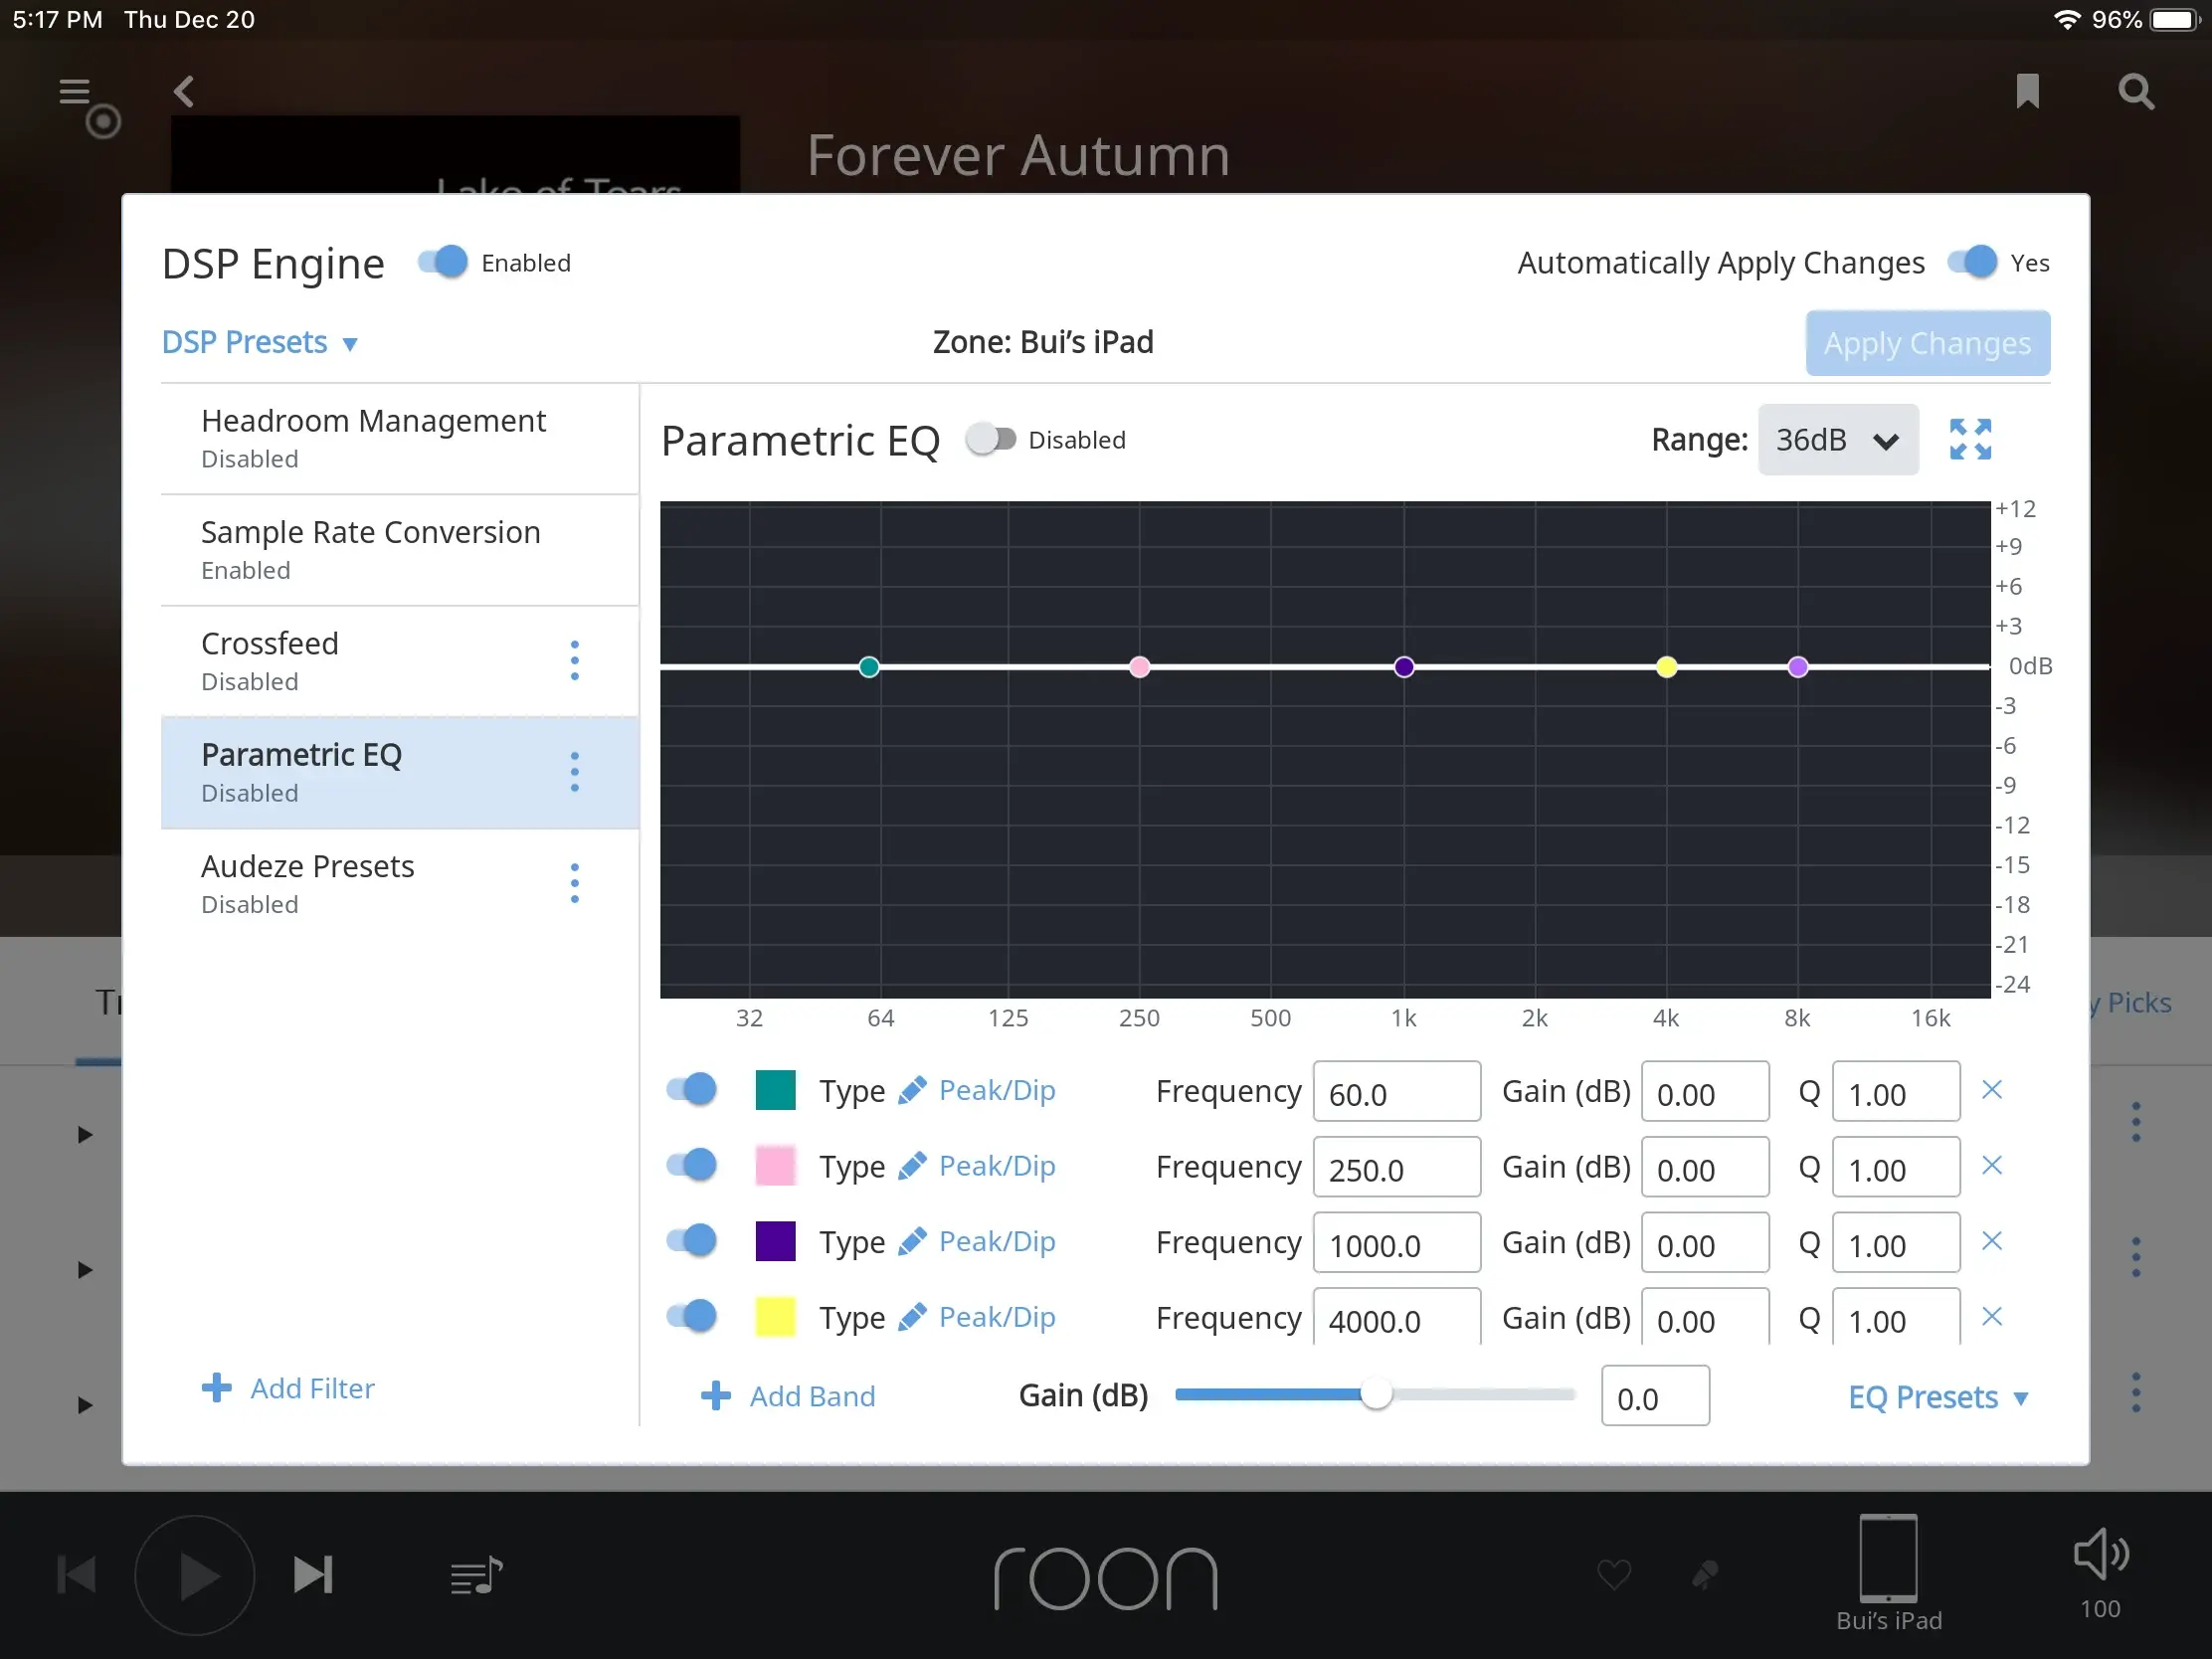This screenshot has width=2212, height=1659.
Task: Expand the EQ Presets dropdown
Action: coord(1938,1397)
